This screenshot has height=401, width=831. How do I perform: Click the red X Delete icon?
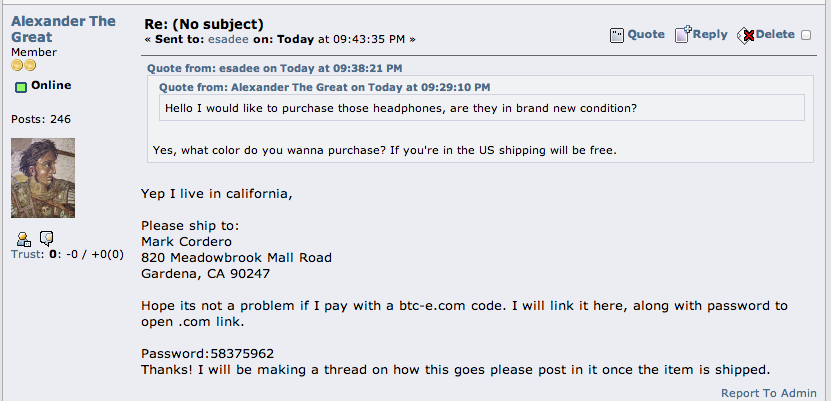(x=746, y=35)
